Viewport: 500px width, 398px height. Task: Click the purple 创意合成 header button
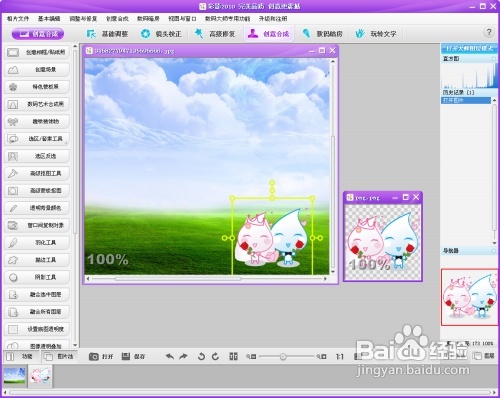38,34
